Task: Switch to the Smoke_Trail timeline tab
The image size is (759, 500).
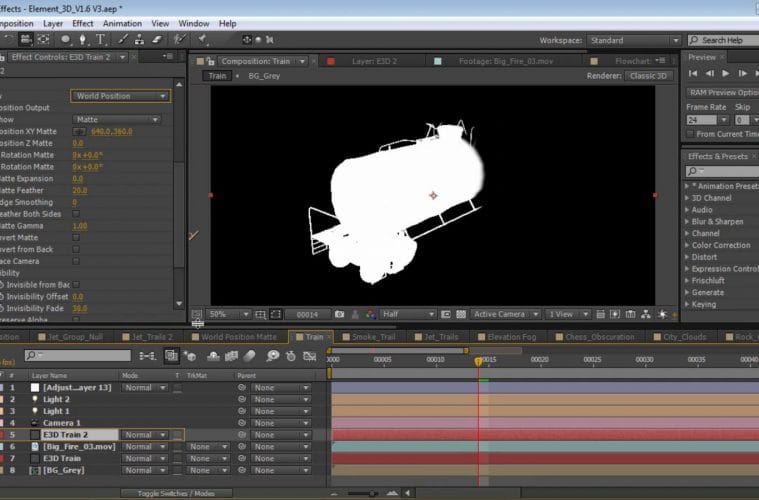Action: coord(372,337)
